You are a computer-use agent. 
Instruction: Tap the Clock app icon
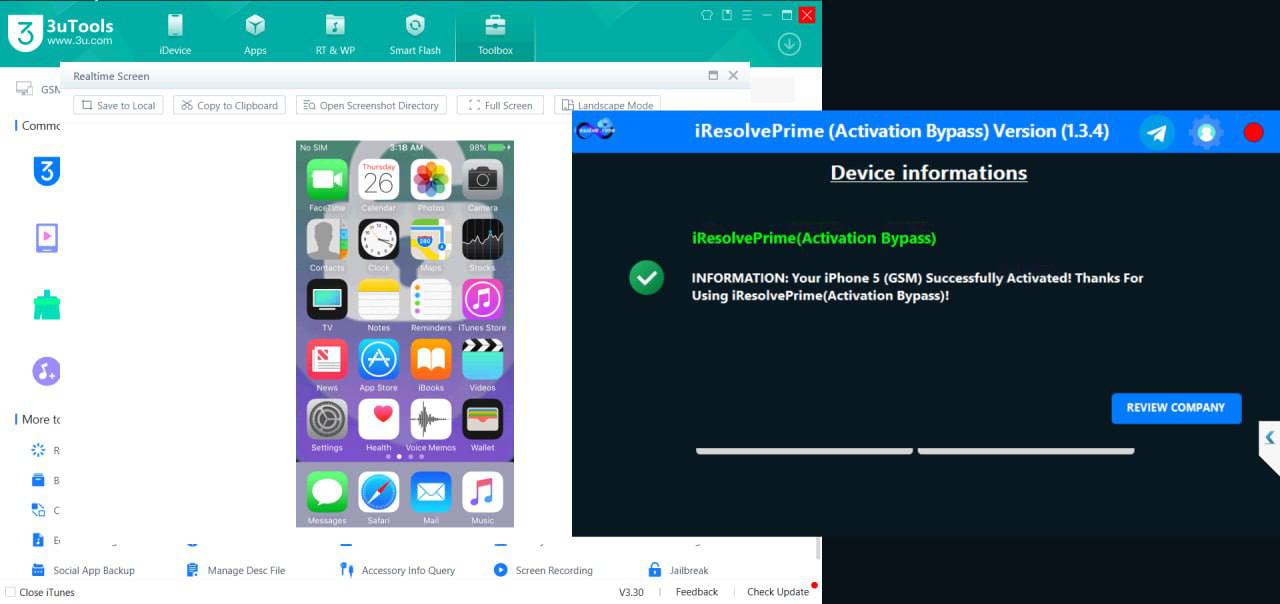379,240
